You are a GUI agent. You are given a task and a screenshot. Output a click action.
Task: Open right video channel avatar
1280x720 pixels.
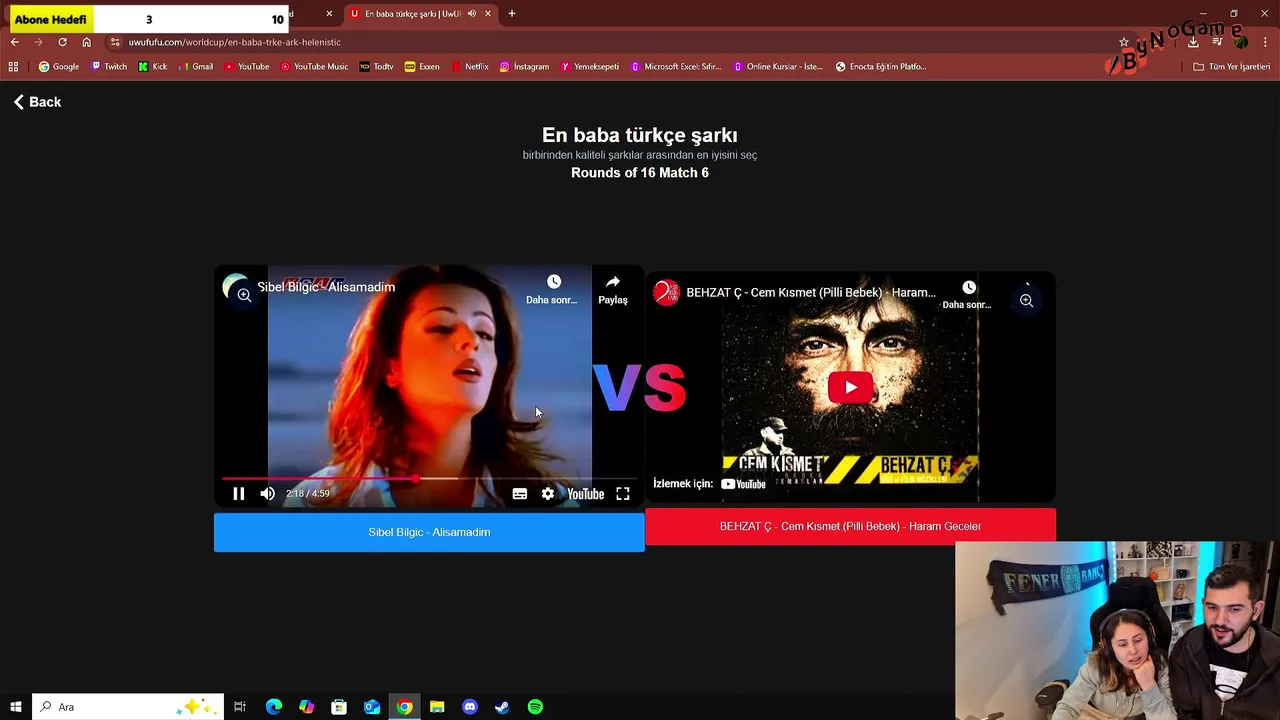(x=666, y=292)
